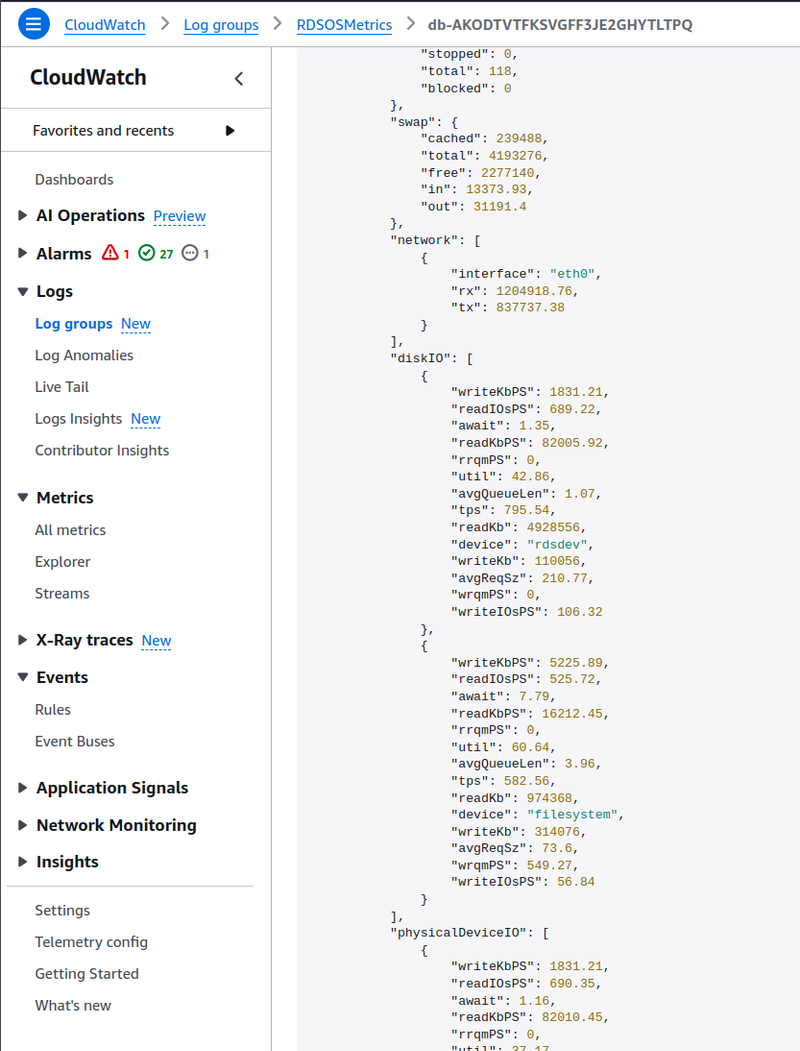Viewport: 800px width, 1051px height.
Task: Select Log groups in sidebar
Action: 74,324
